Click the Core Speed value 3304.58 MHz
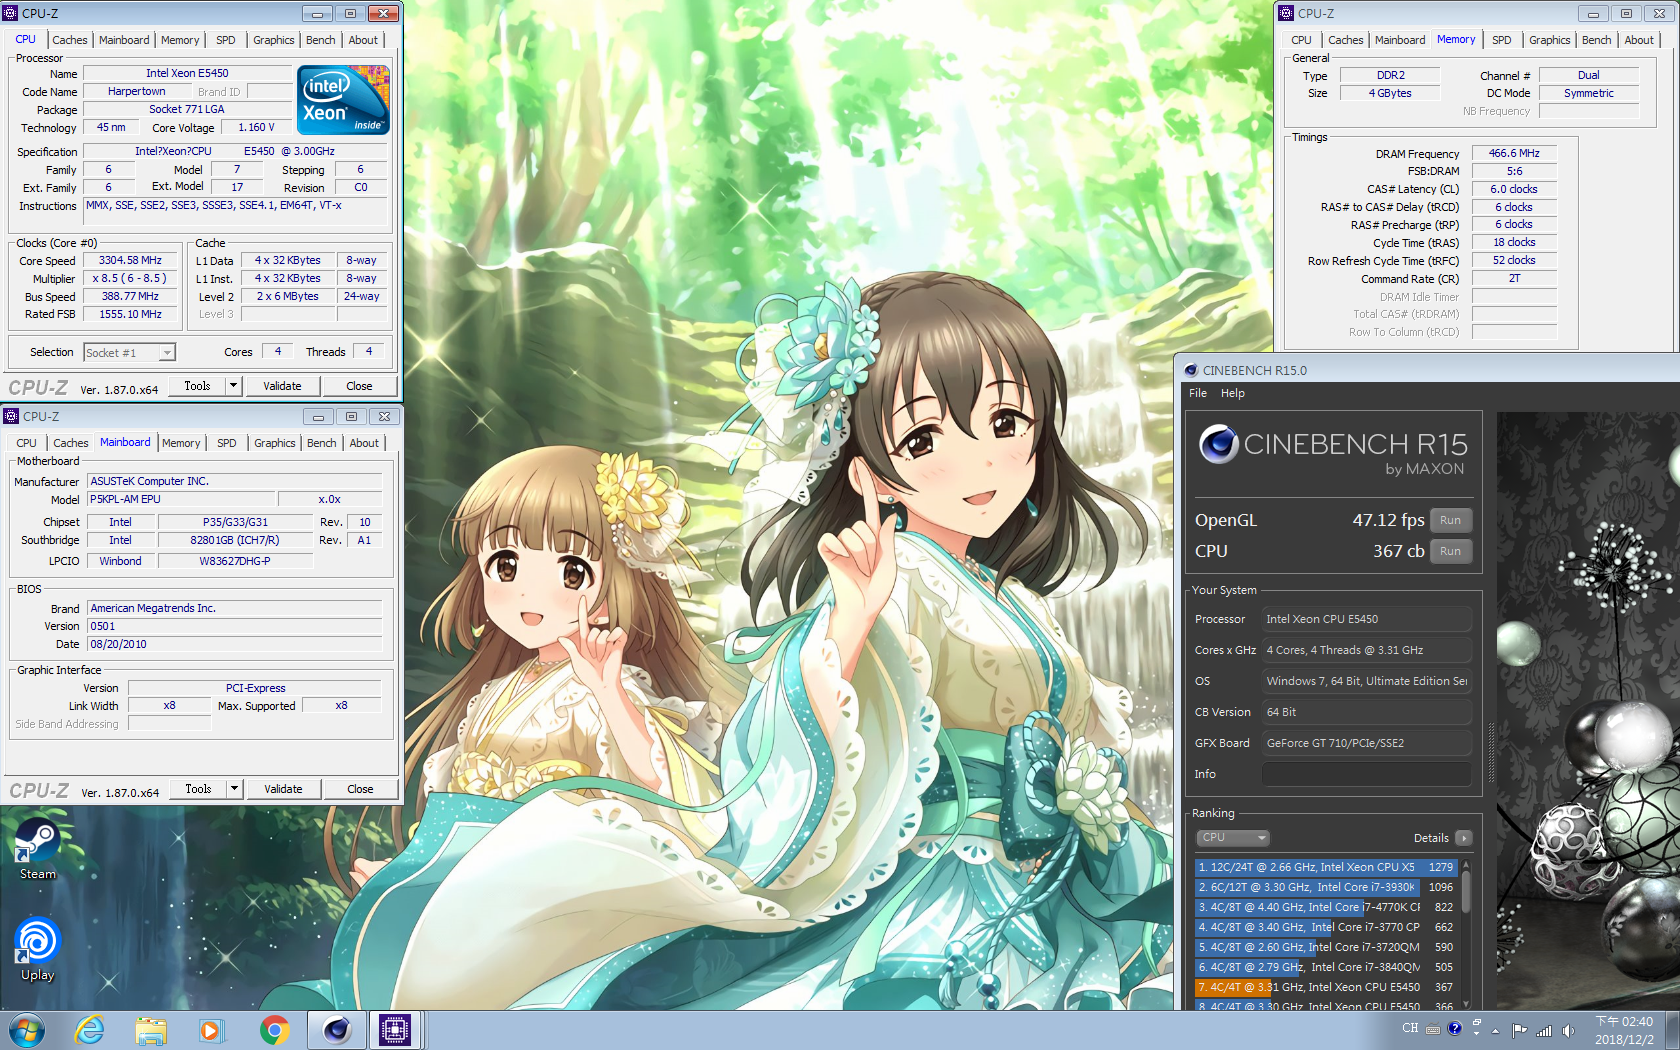Screen dimensions: 1680x1050 [130, 260]
